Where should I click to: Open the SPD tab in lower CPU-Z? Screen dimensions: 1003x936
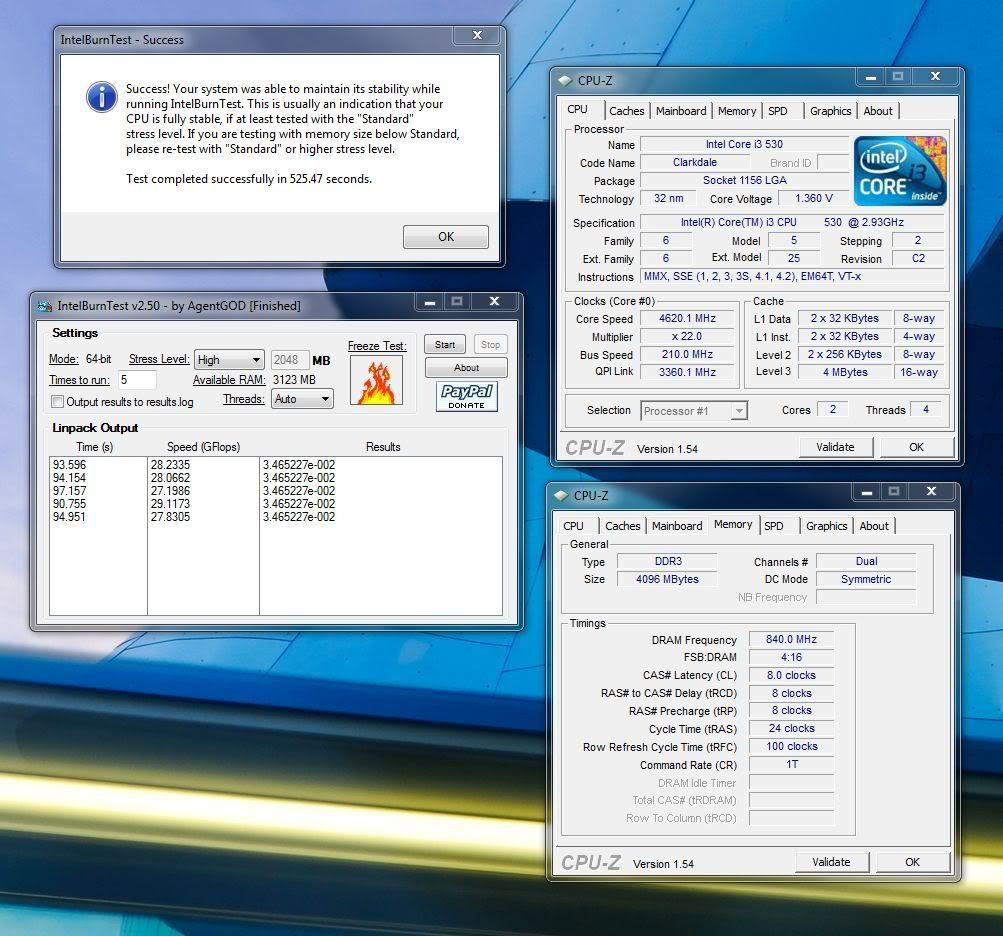[774, 526]
